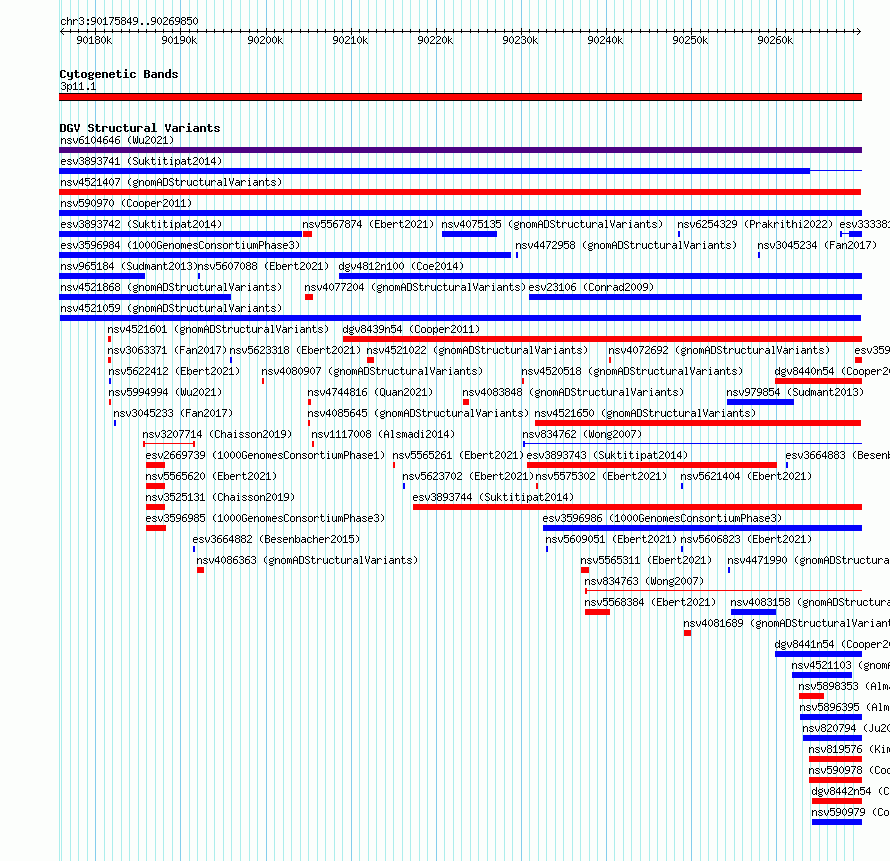This screenshot has width=890, height=861.
Task: Click chr3:90175849..90269850 region label
Action: (129, 22)
